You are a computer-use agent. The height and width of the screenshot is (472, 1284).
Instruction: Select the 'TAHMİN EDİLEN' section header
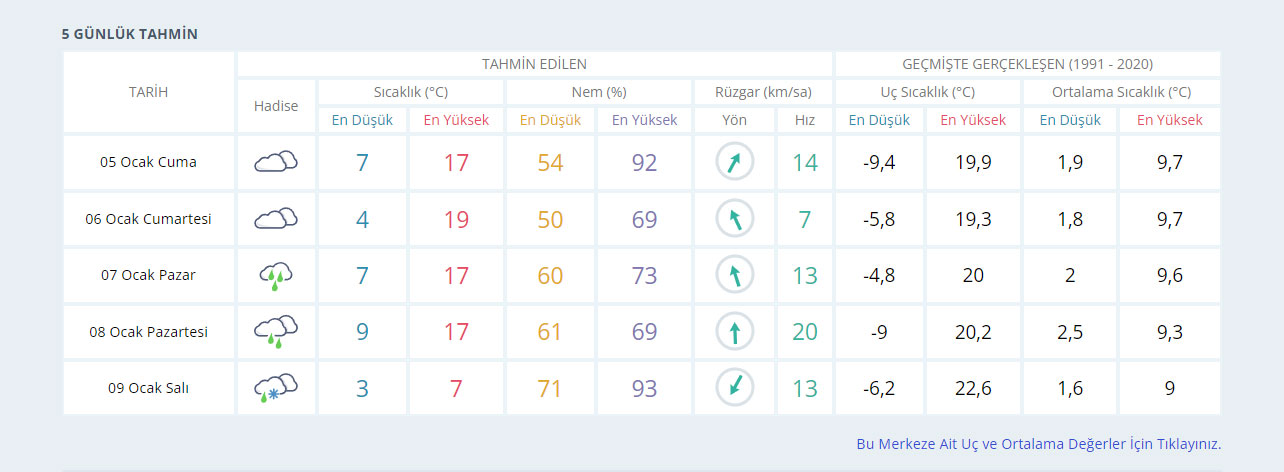(x=534, y=64)
